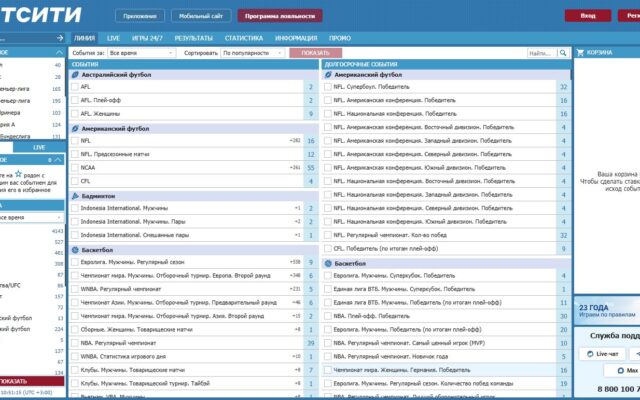Tick Indonesia International. Мужчины checkbox
640x400 pixels.
click(x=75, y=208)
